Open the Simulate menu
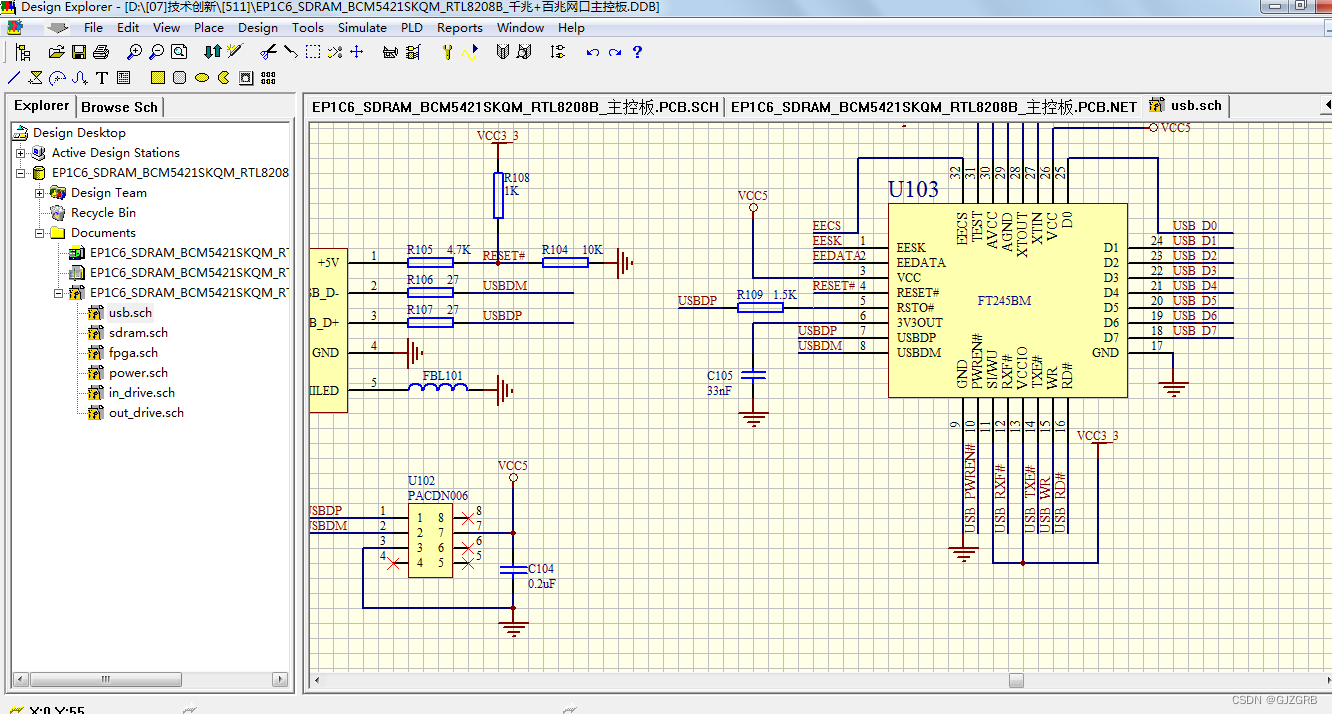The image size is (1332, 714). tap(362, 27)
